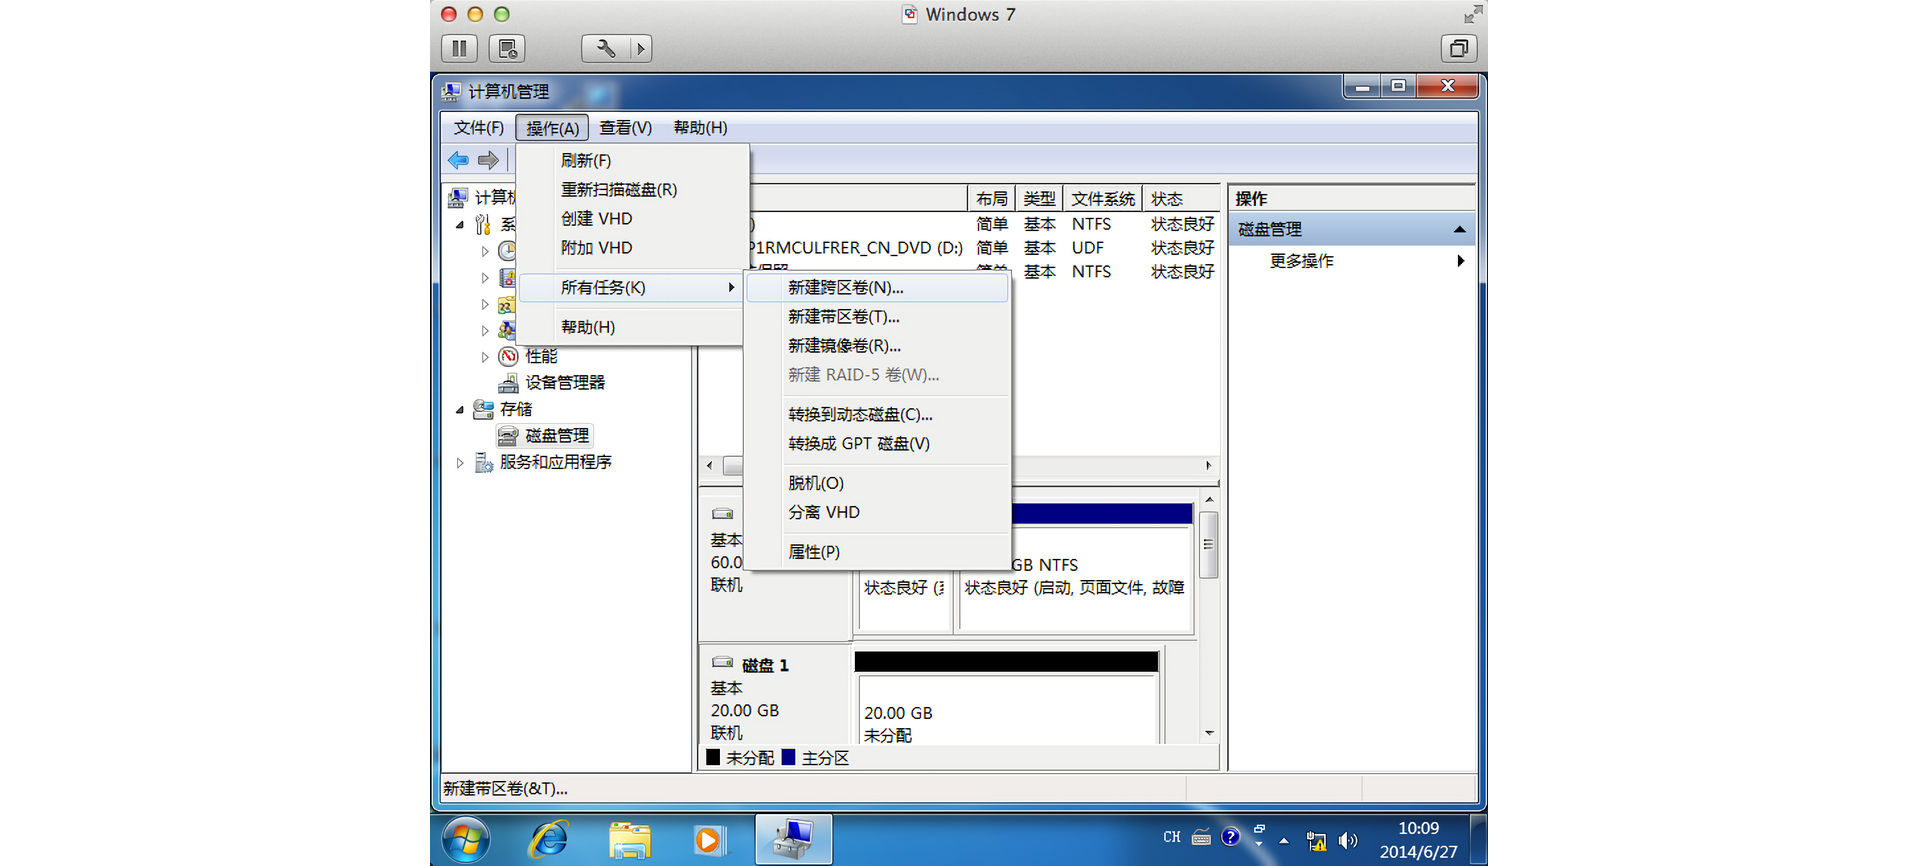The width and height of the screenshot is (1918, 866).
Task: Choose 创建 VHD
Action: [x=632, y=219]
